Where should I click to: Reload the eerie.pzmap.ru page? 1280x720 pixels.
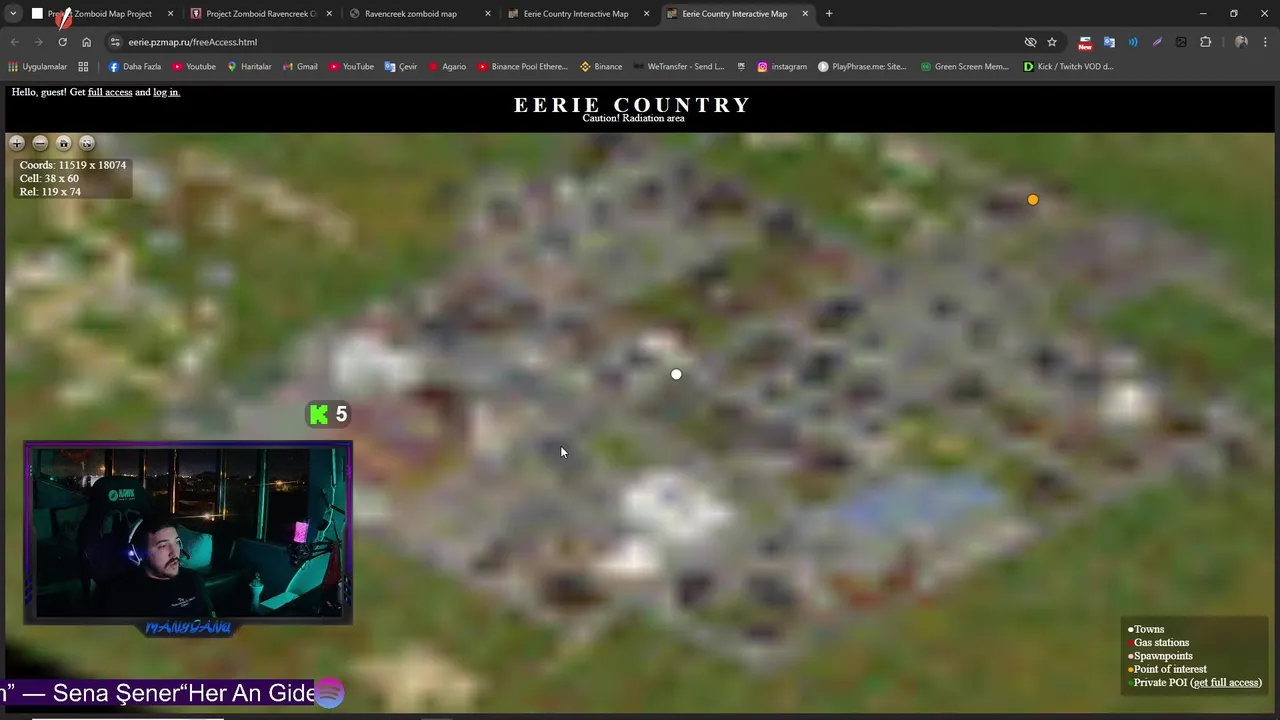click(x=62, y=42)
